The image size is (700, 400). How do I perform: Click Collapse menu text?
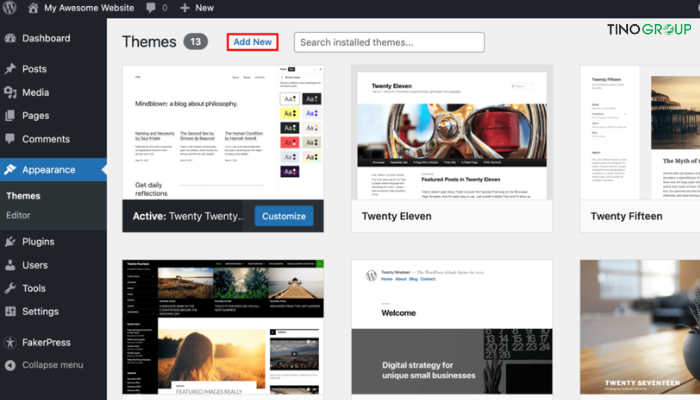tap(53, 365)
